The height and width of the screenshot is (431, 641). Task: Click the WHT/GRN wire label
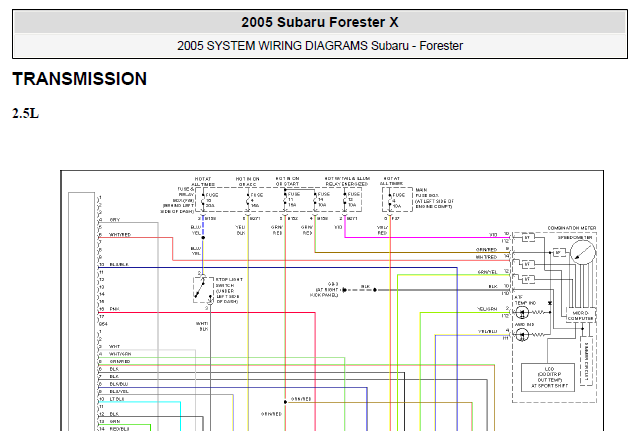point(120,354)
